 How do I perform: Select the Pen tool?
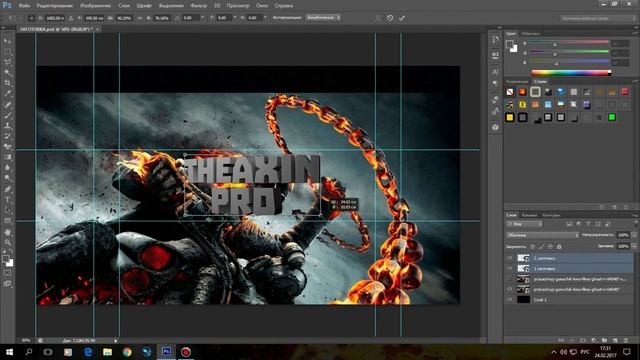click(x=7, y=189)
